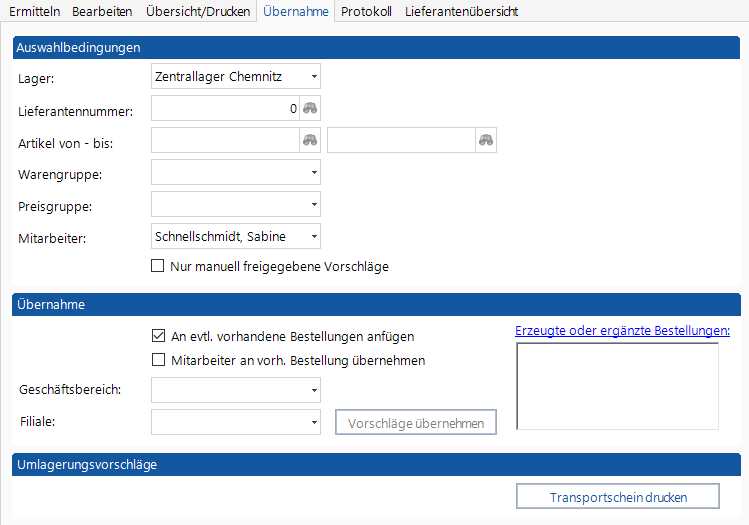
Task: Uncheck 'An evtl. vorhandene Bestellungen anfügen'
Action: click(x=157, y=337)
